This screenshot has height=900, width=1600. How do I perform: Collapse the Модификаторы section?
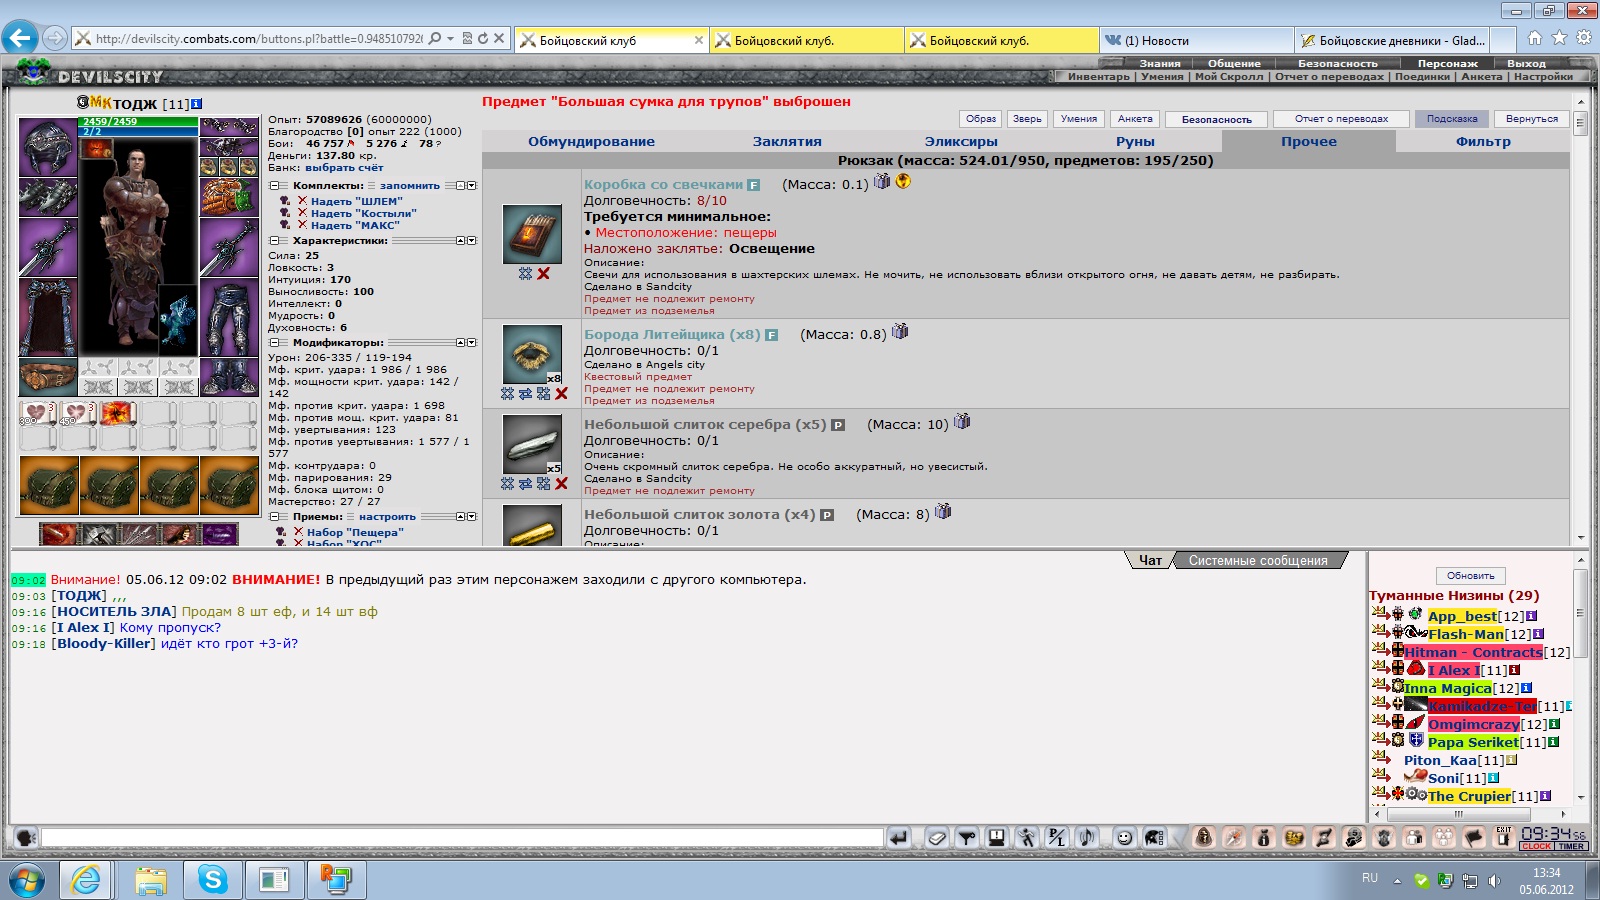(274, 343)
